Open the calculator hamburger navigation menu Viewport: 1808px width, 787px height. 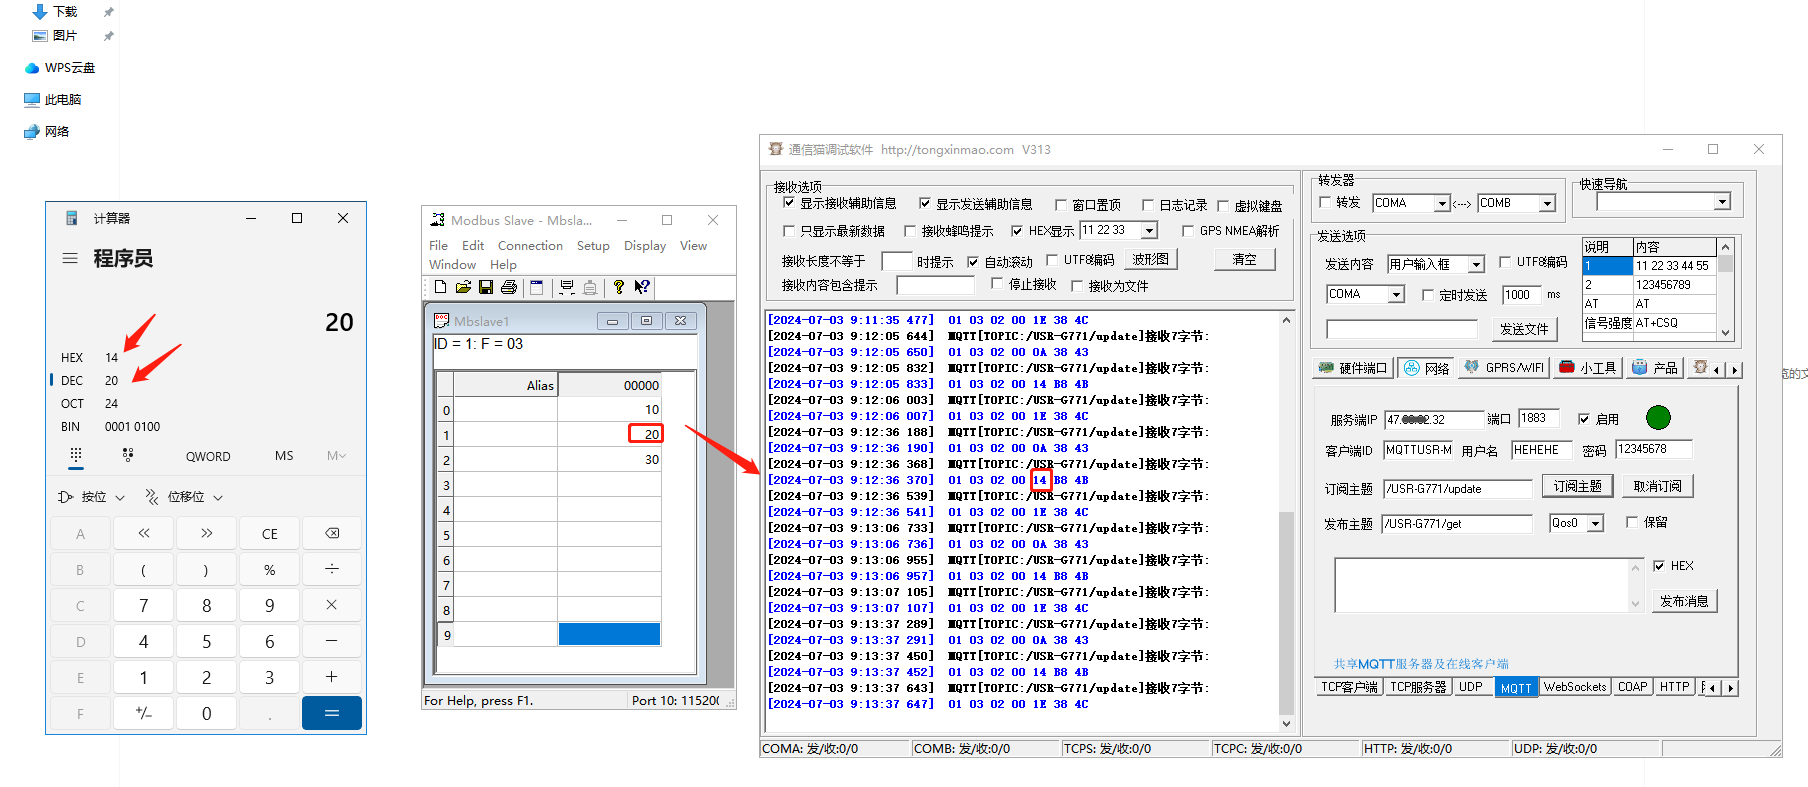click(x=70, y=259)
